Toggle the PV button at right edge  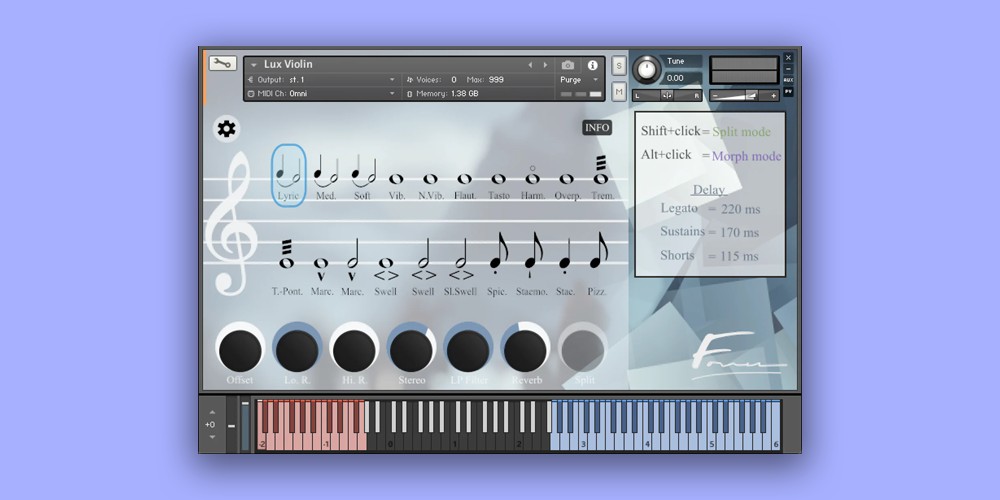[x=788, y=92]
